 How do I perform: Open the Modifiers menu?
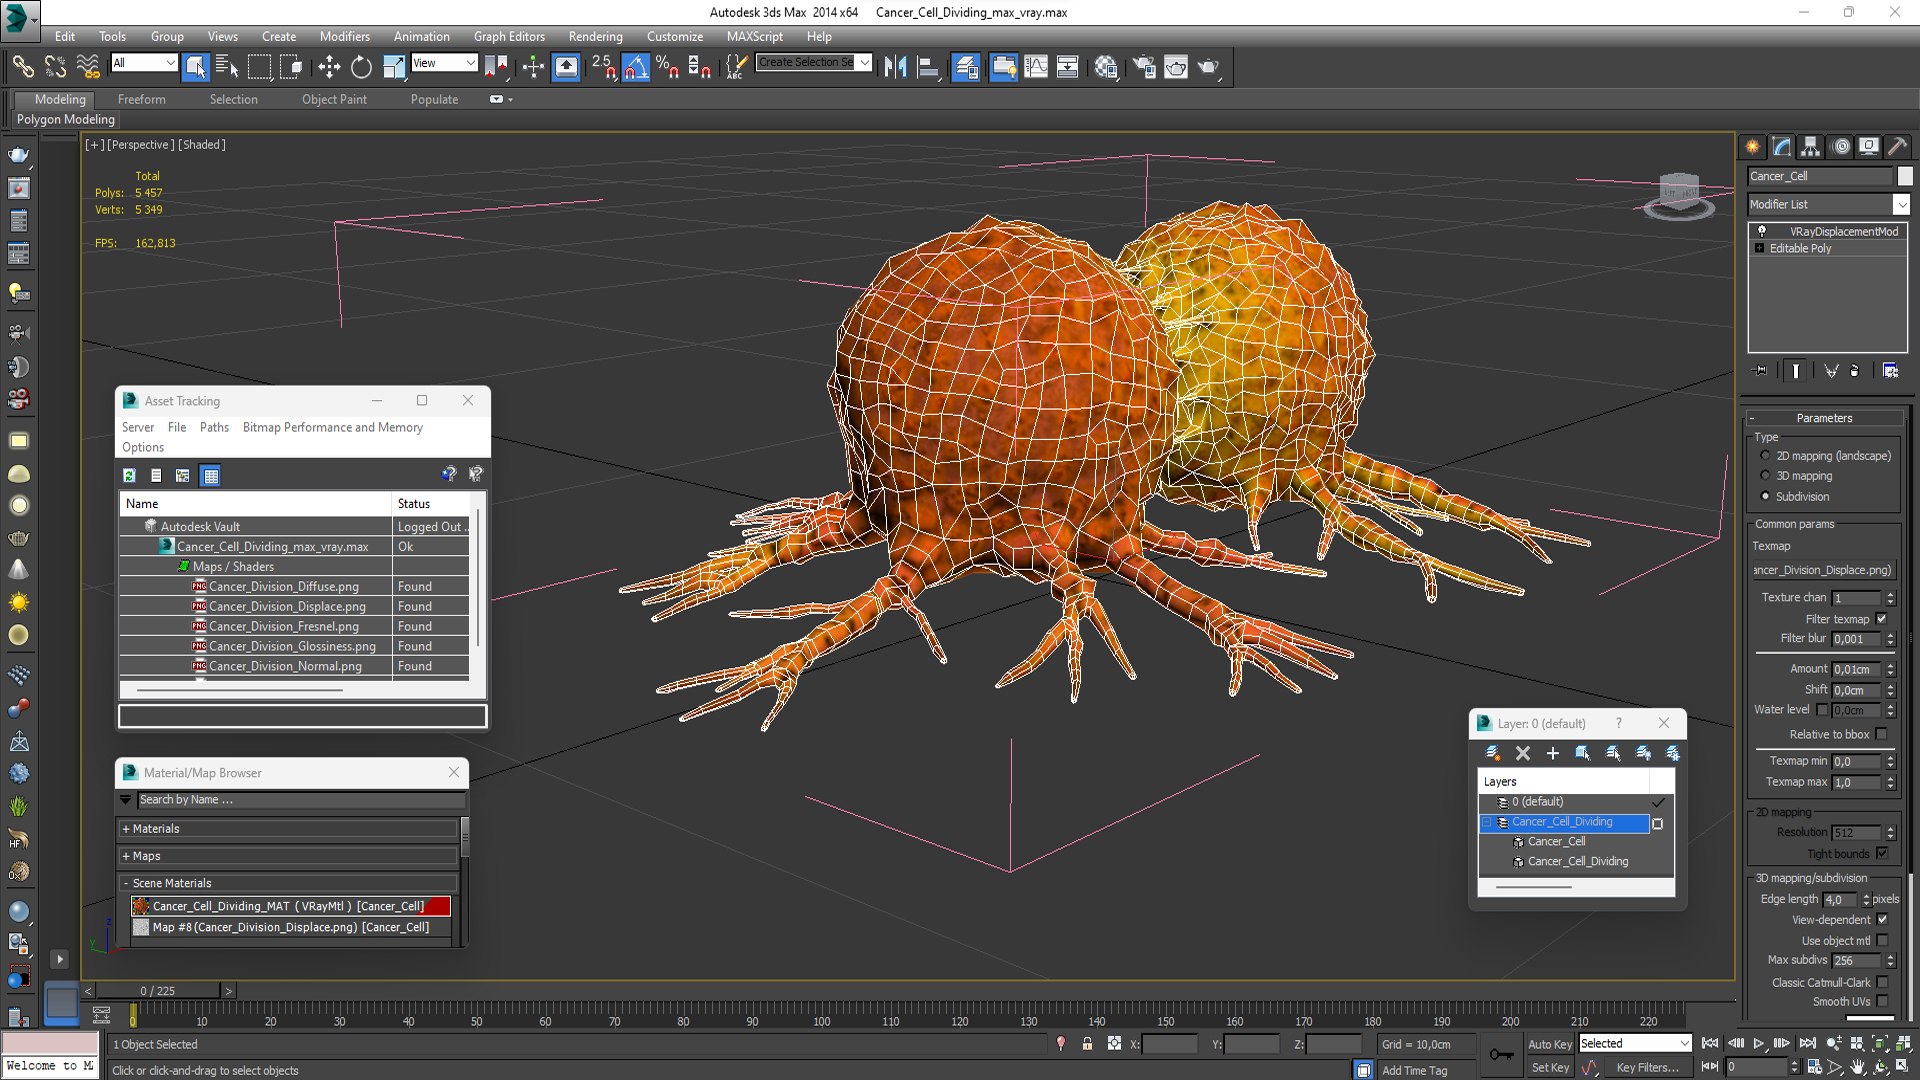(x=344, y=36)
